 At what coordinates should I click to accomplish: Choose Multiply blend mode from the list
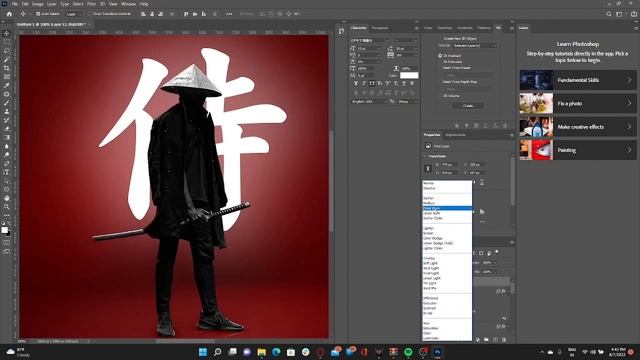coord(447,203)
